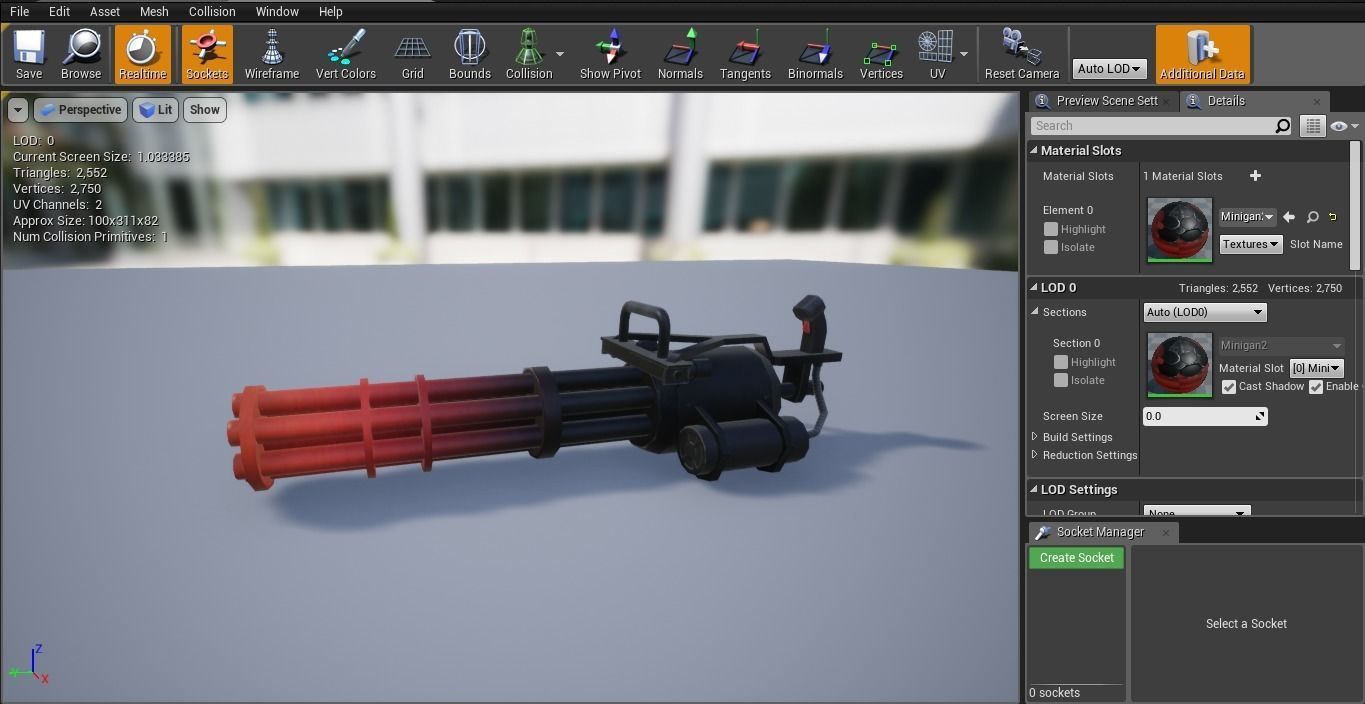The width and height of the screenshot is (1365, 704).
Task: Use selected asset arrow for Element 0
Action: 1289,217
